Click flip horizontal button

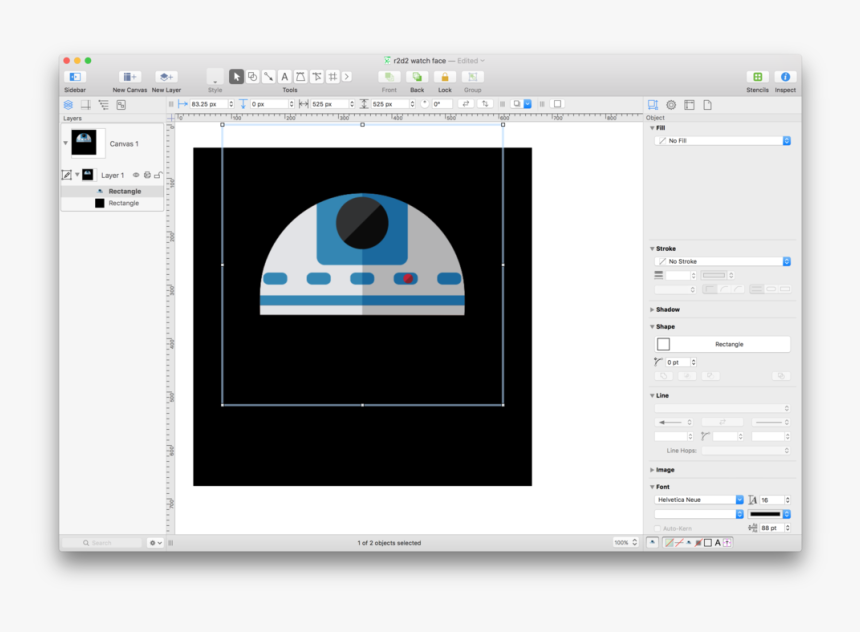[466, 104]
